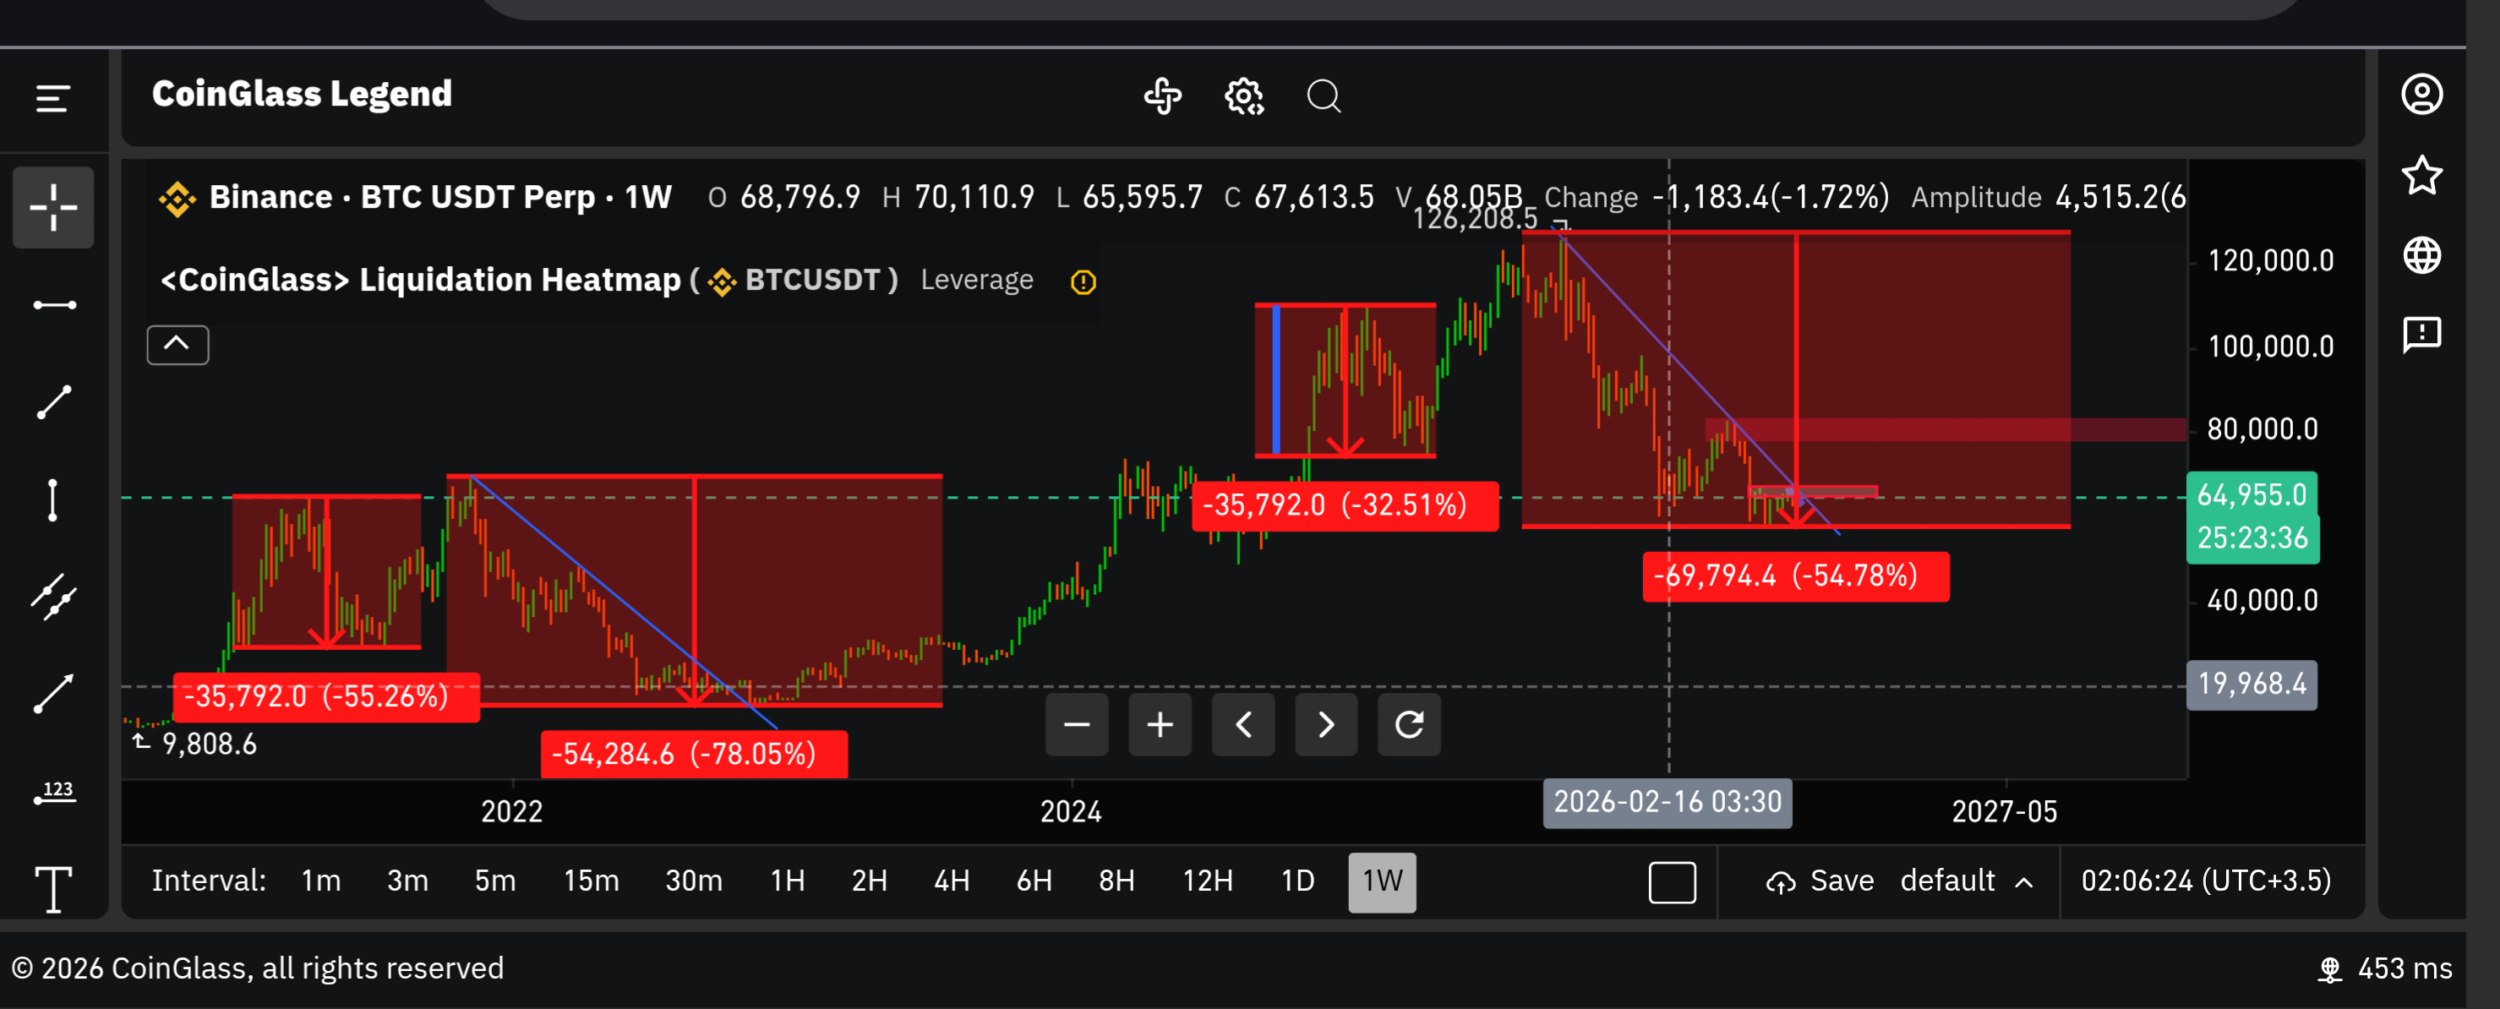This screenshot has height=1009, width=2500.
Task: Click the 19,968.4 price axis tag
Action: click(2251, 685)
